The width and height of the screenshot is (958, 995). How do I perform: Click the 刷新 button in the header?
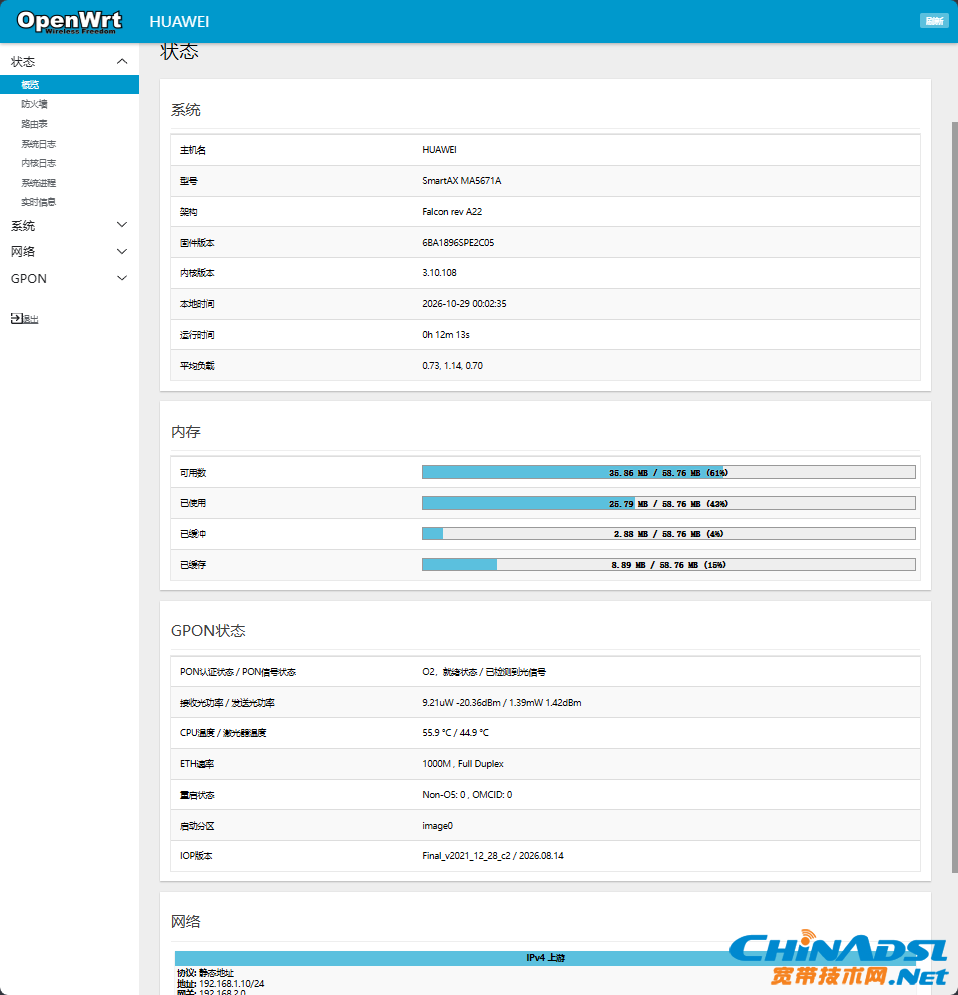(934, 21)
